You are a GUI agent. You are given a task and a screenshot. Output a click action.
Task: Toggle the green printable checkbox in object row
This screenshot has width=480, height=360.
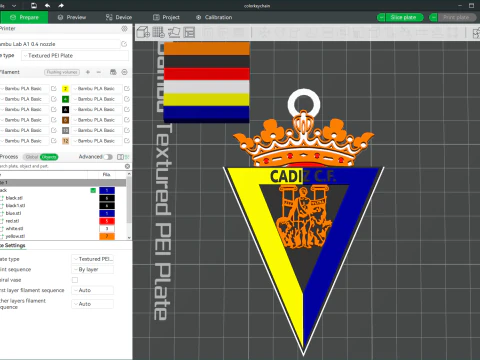[x=93, y=190]
